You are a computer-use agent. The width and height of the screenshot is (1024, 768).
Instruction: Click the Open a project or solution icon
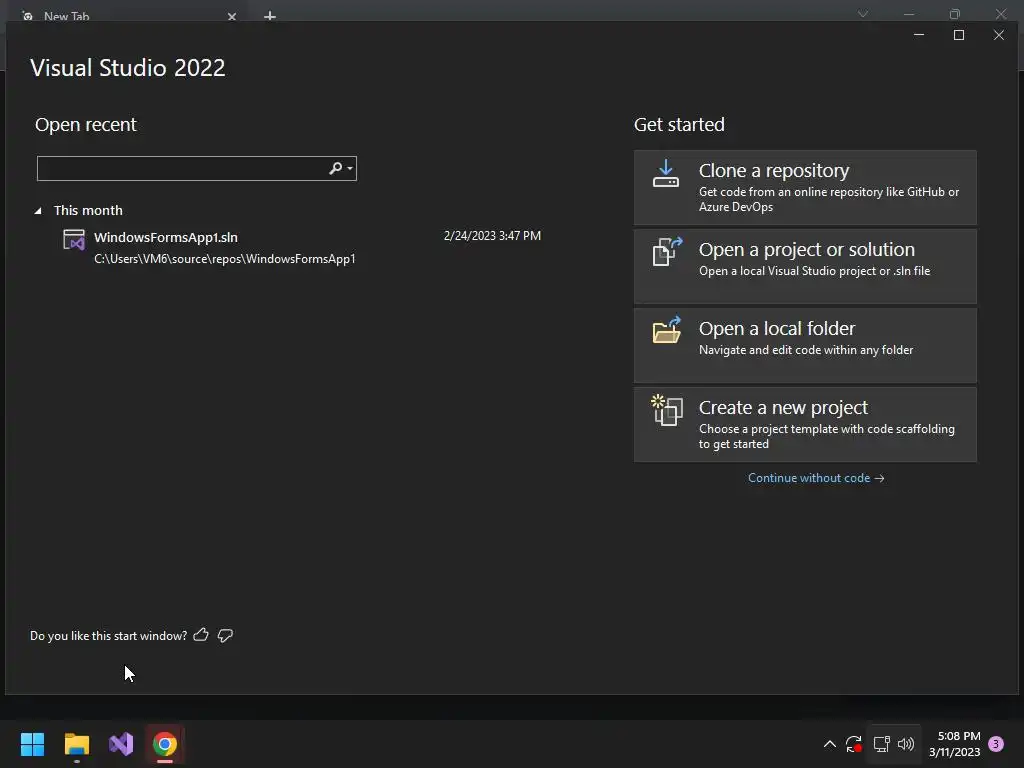coord(667,251)
